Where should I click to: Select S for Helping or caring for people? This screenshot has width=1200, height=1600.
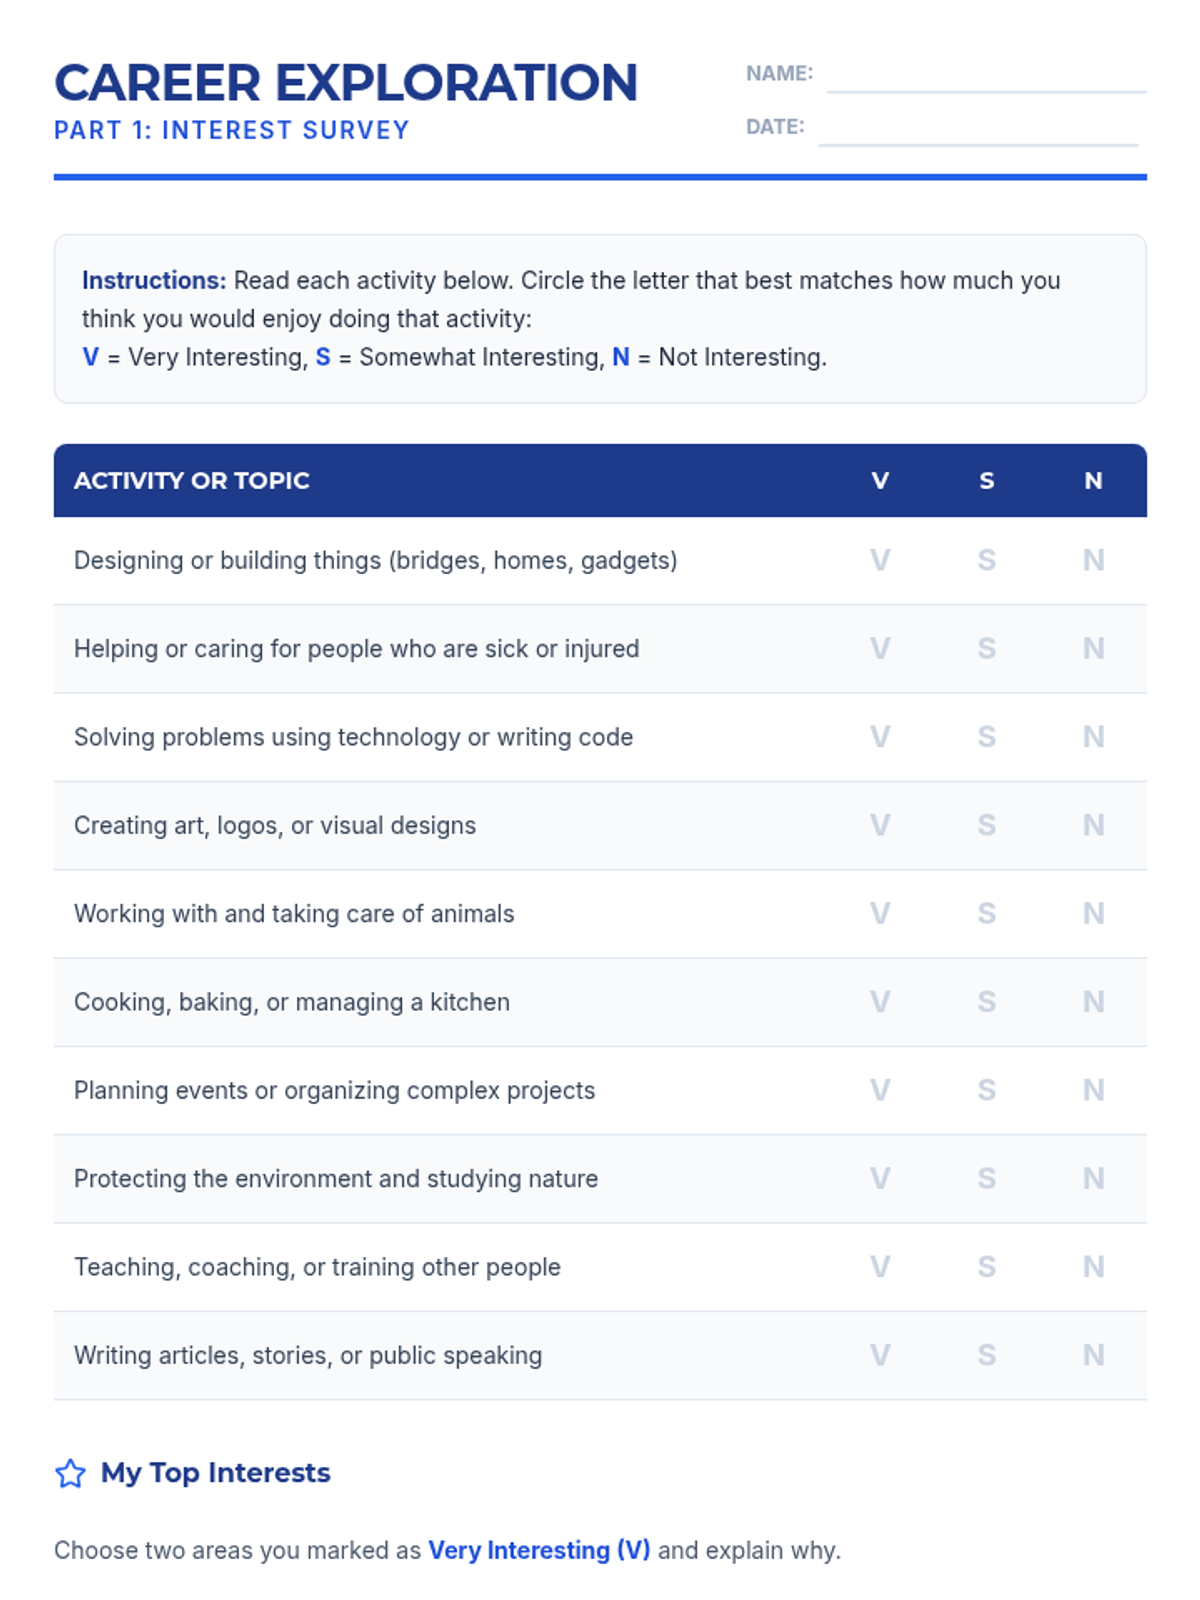tap(987, 648)
